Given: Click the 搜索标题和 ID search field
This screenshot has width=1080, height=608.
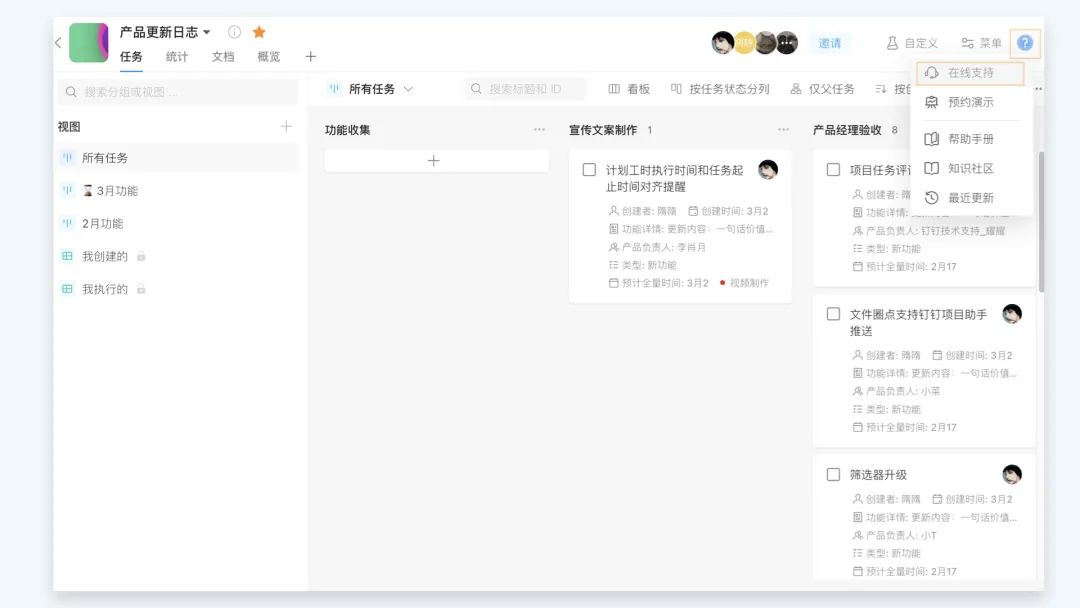Looking at the screenshot, I should point(525,89).
